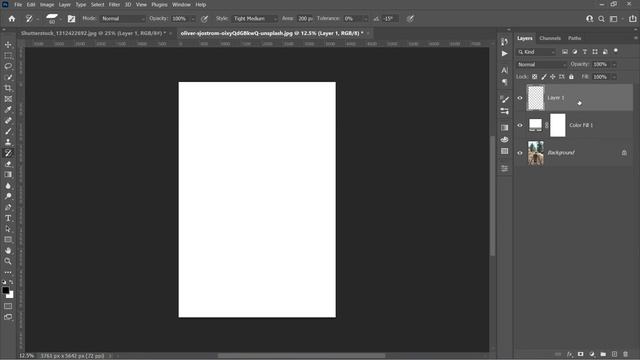Open the Layers panel Opacity dropdown arrow
Image resolution: width=640 pixels, height=360 pixels.
click(x=614, y=64)
